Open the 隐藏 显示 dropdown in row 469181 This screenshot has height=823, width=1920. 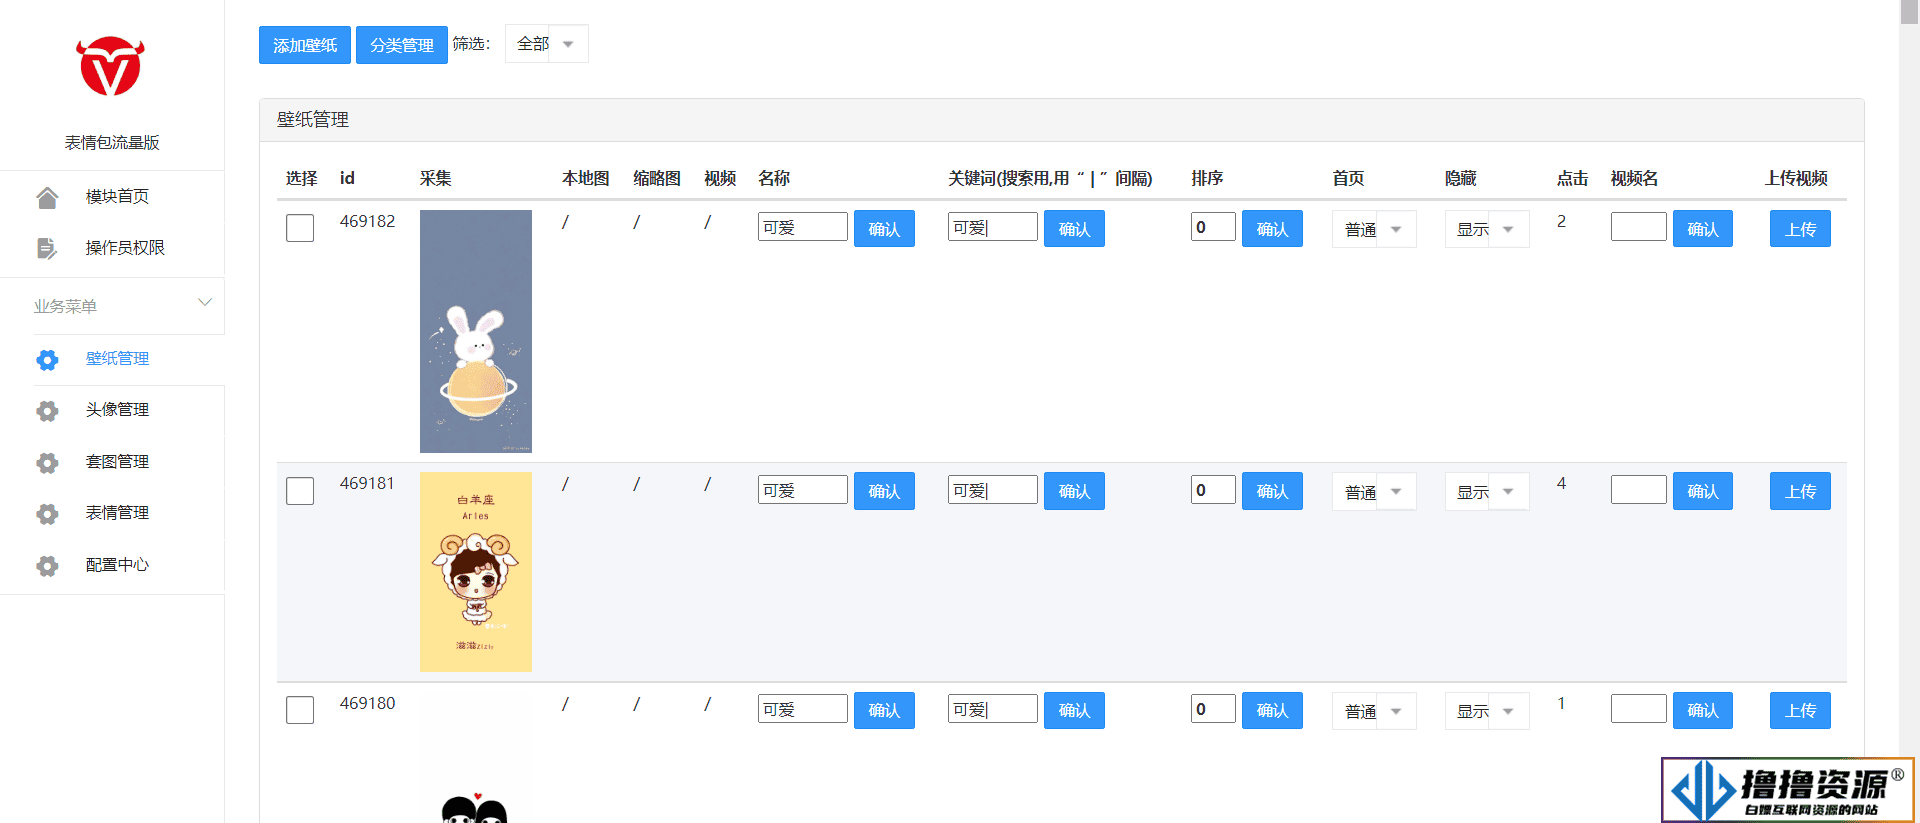point(1487,492)
